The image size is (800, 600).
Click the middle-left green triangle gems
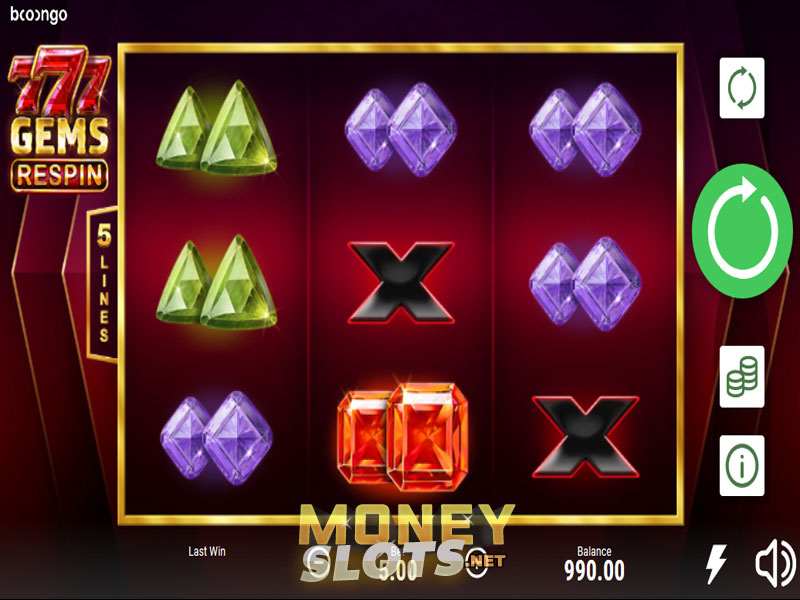pyautogui.click(x=216, y=282)
